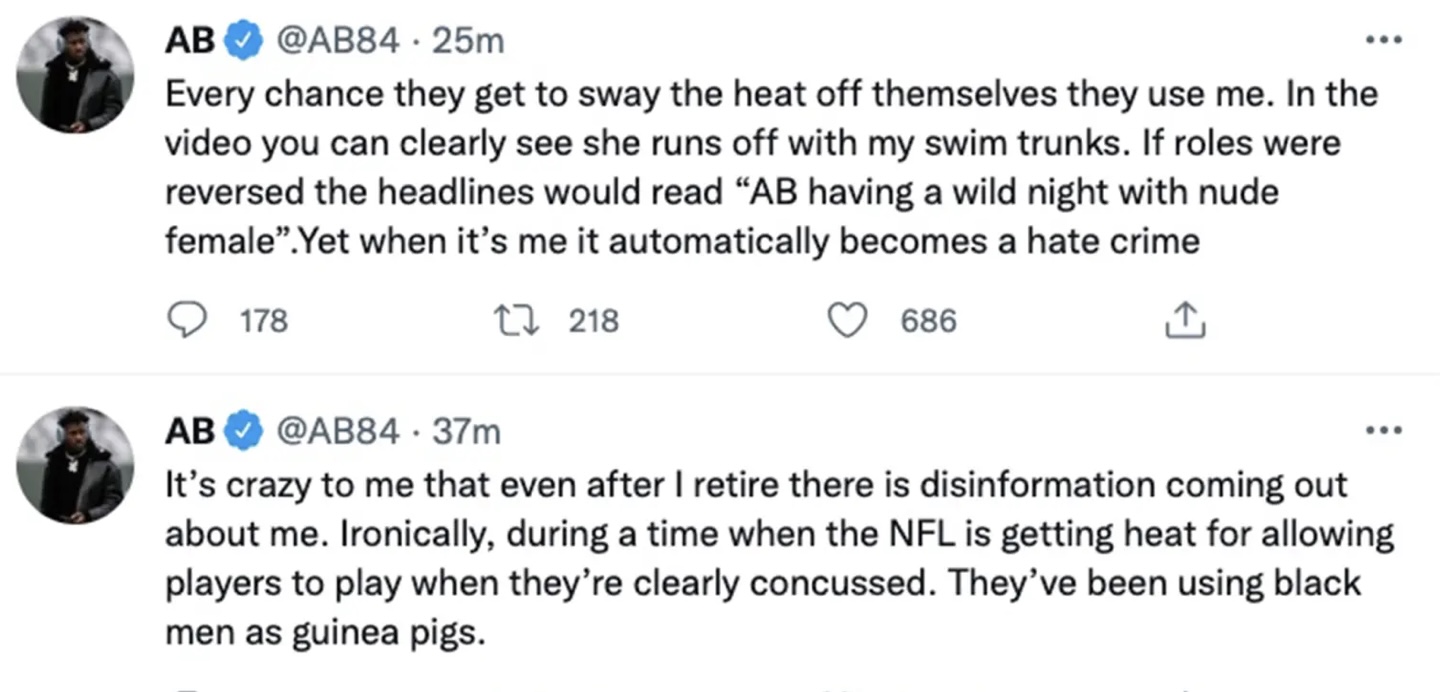
Task: Click the blue verified badge on the 25m tweet
Action: pos(242,41)
